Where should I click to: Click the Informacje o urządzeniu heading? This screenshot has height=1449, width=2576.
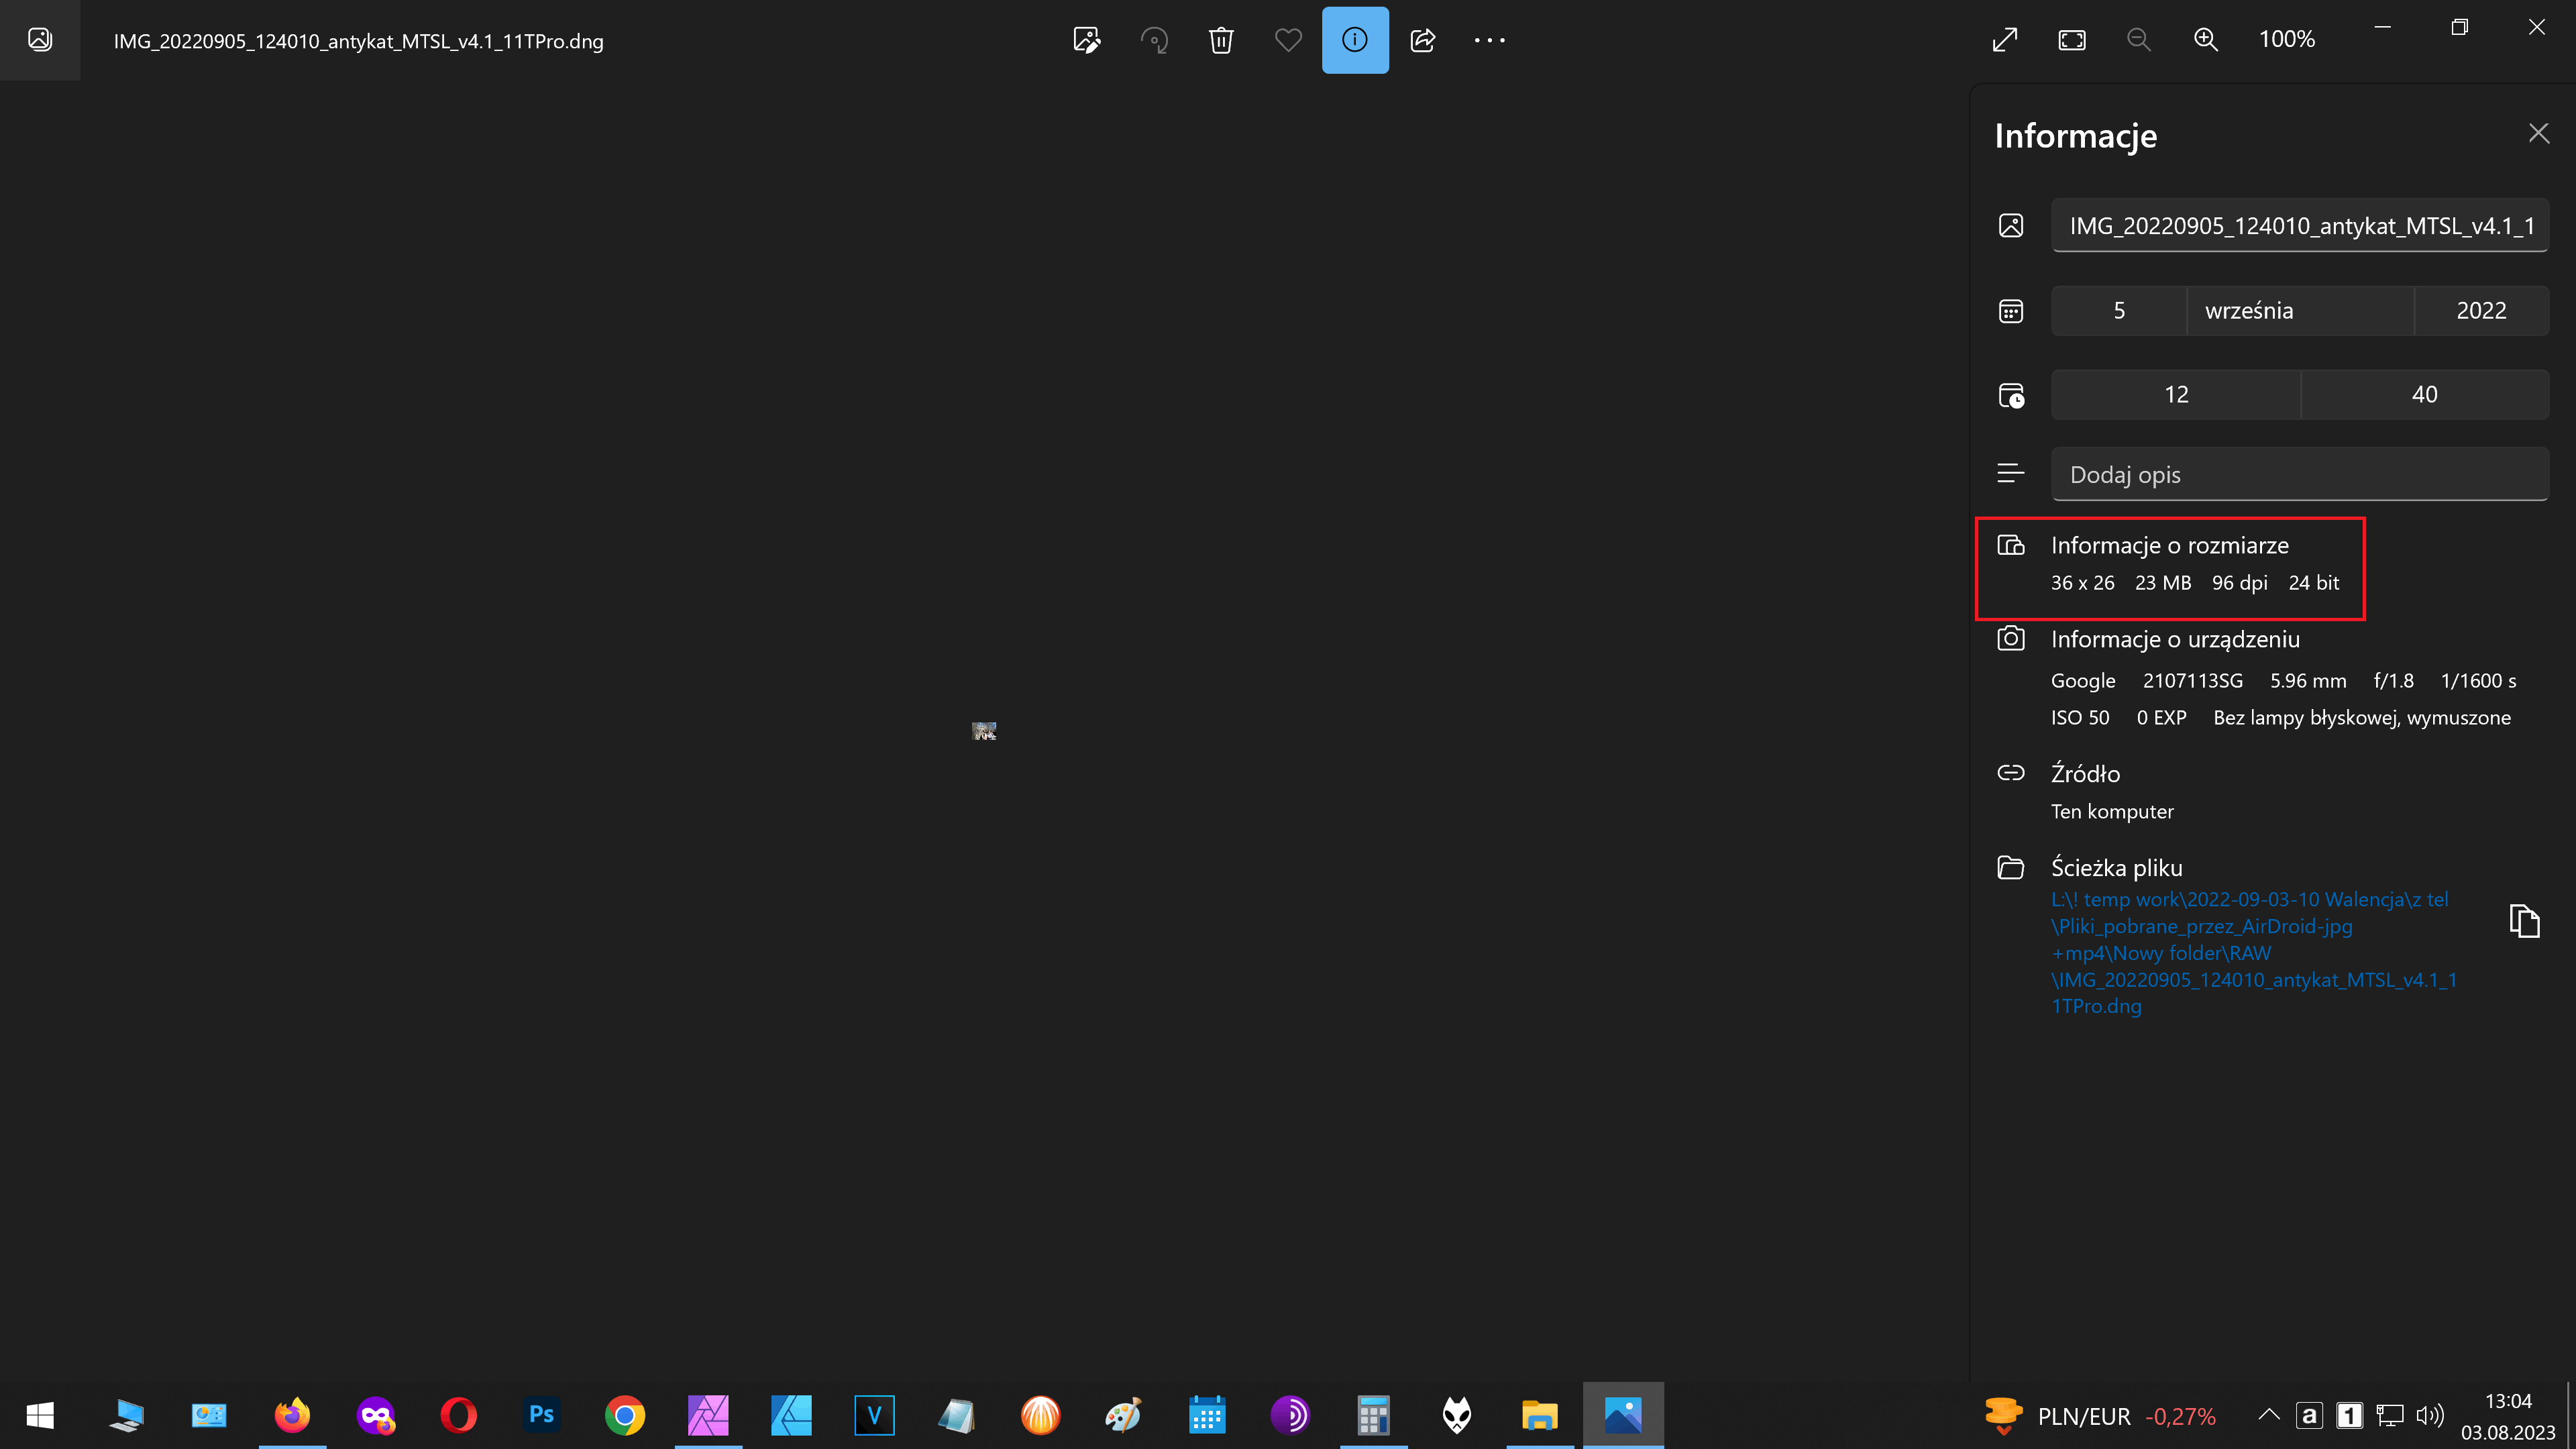[2175, 640]
